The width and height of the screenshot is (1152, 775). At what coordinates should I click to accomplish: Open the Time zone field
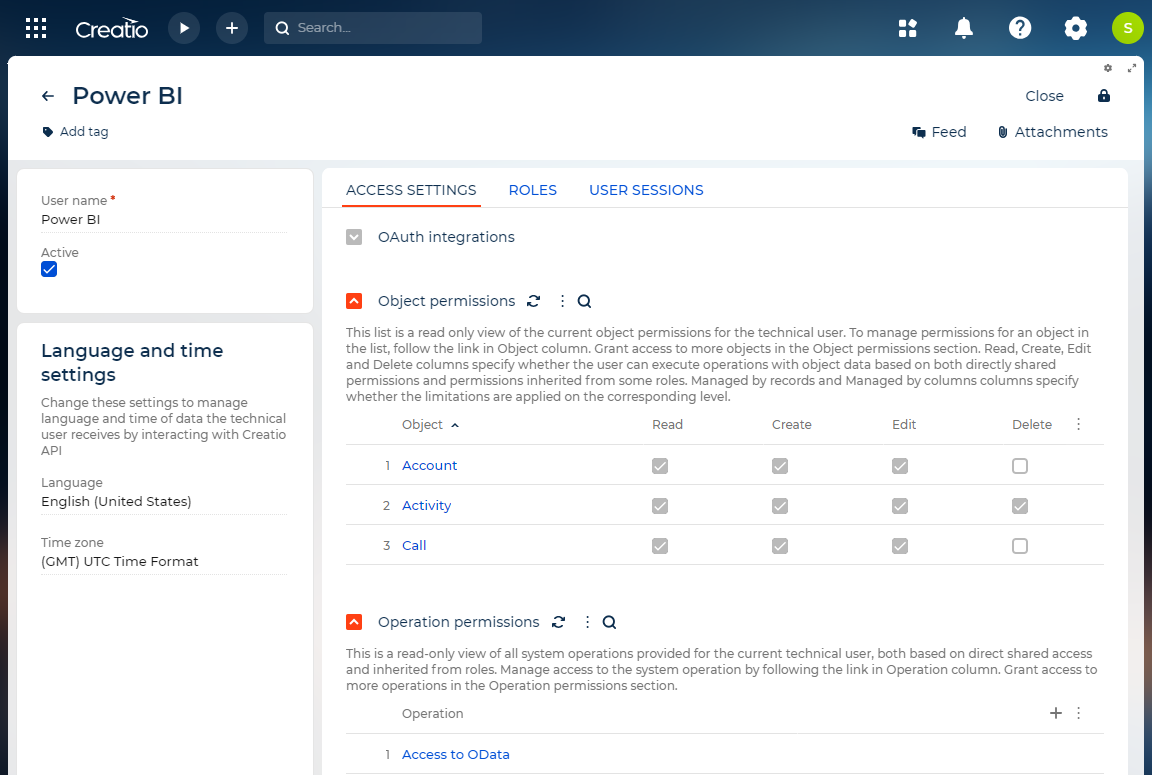(x=164, y=562)
